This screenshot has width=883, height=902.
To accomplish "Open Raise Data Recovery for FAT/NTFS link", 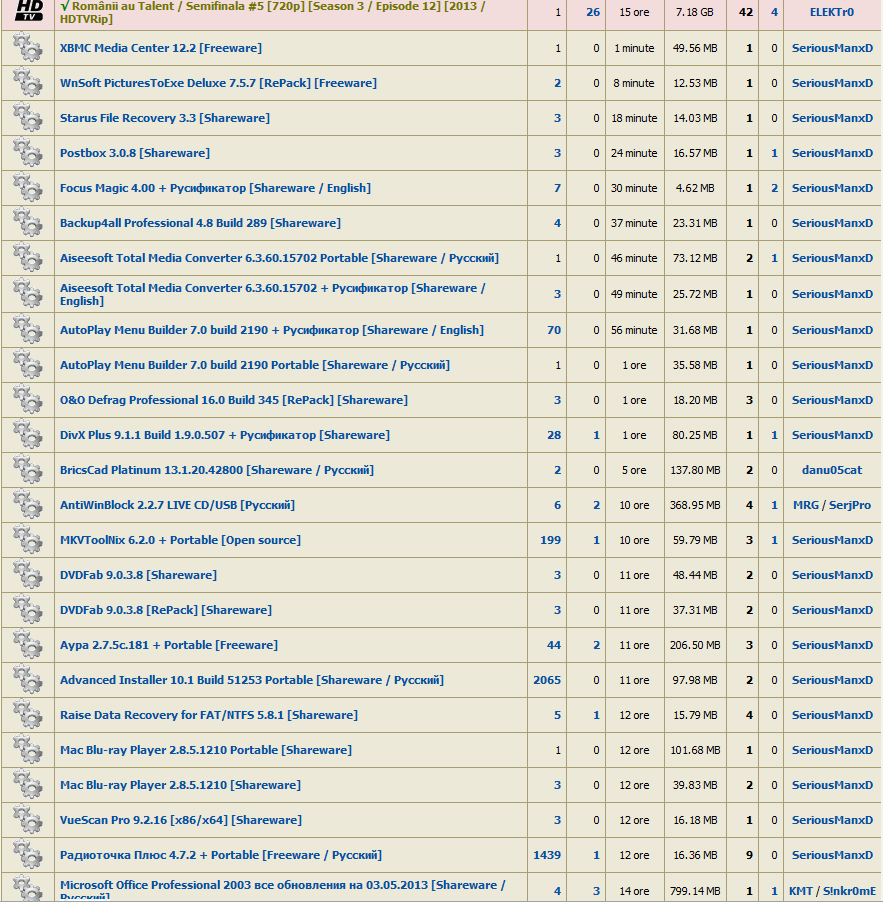I will coord(208,716).
